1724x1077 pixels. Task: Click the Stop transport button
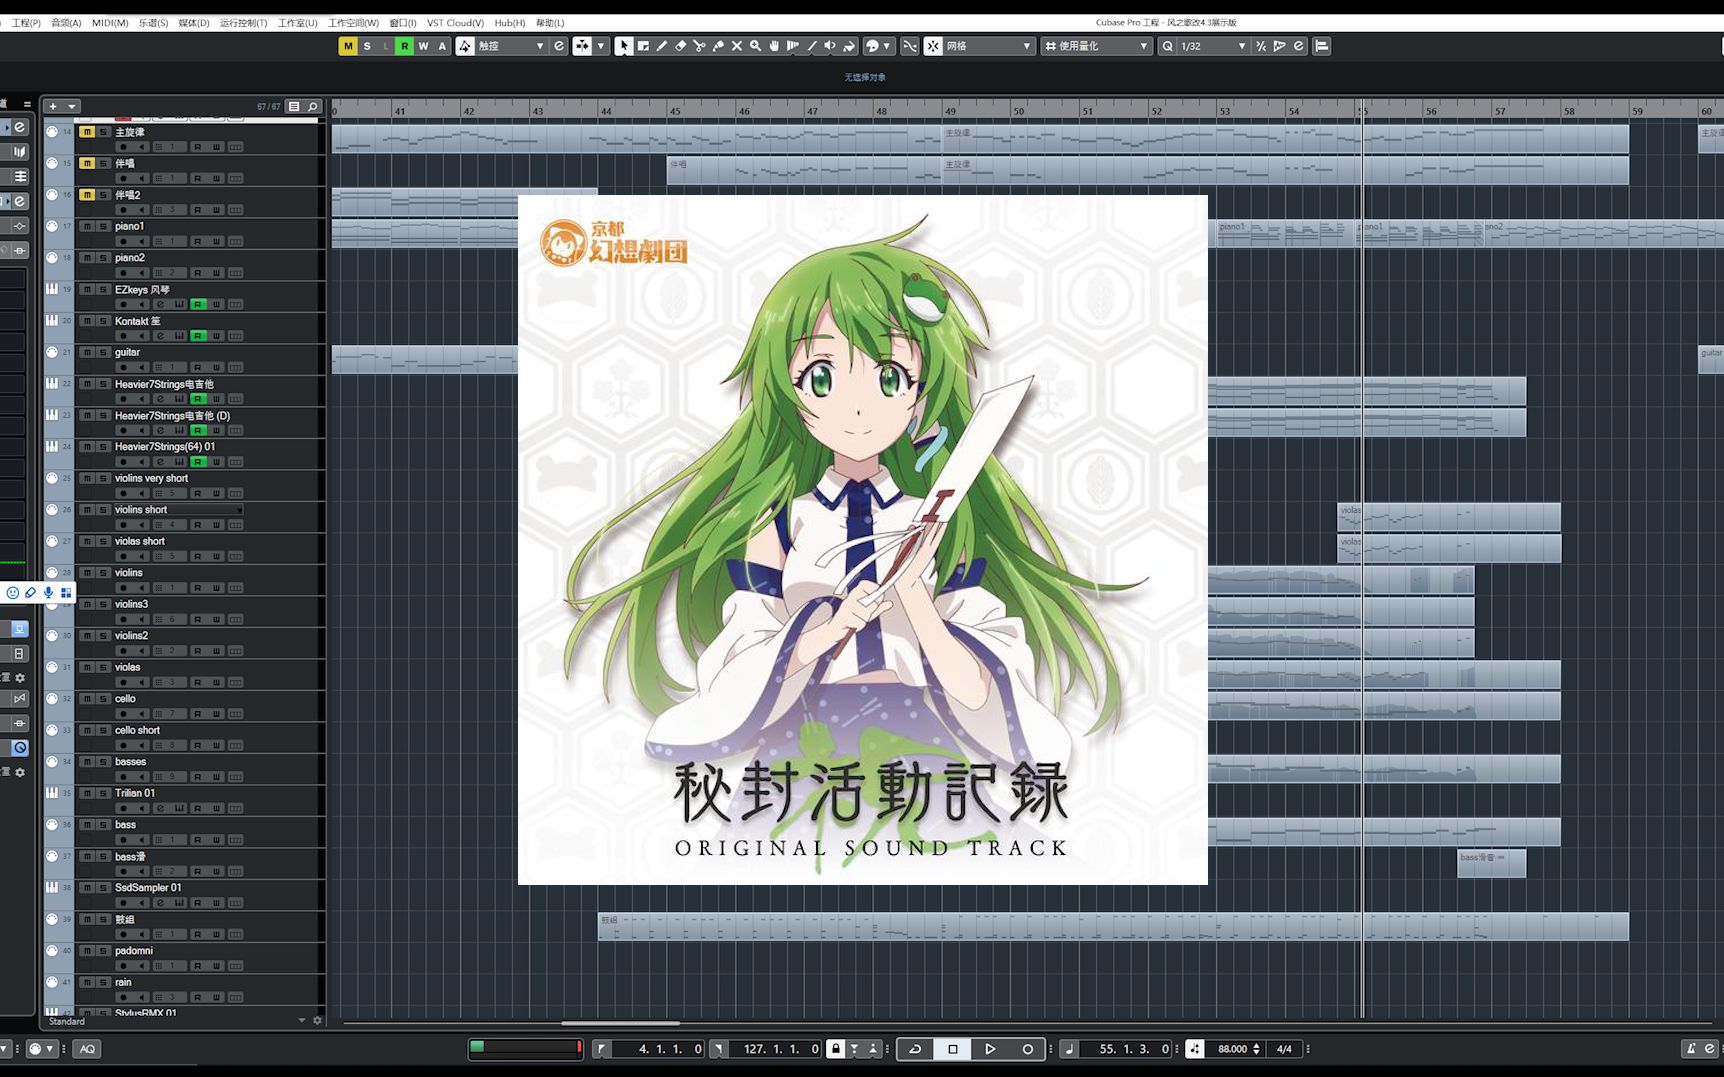(x=952, y=1049)
